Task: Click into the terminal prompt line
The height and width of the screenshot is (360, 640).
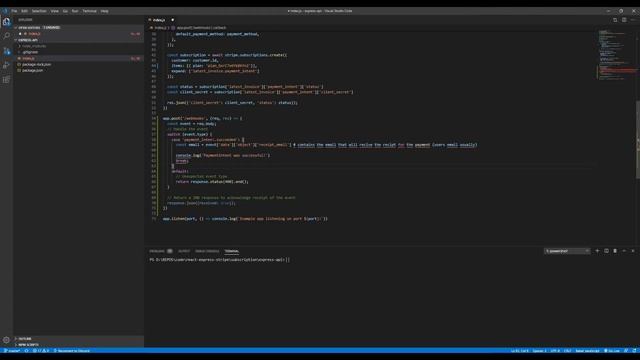Action: tap(220, 260)
